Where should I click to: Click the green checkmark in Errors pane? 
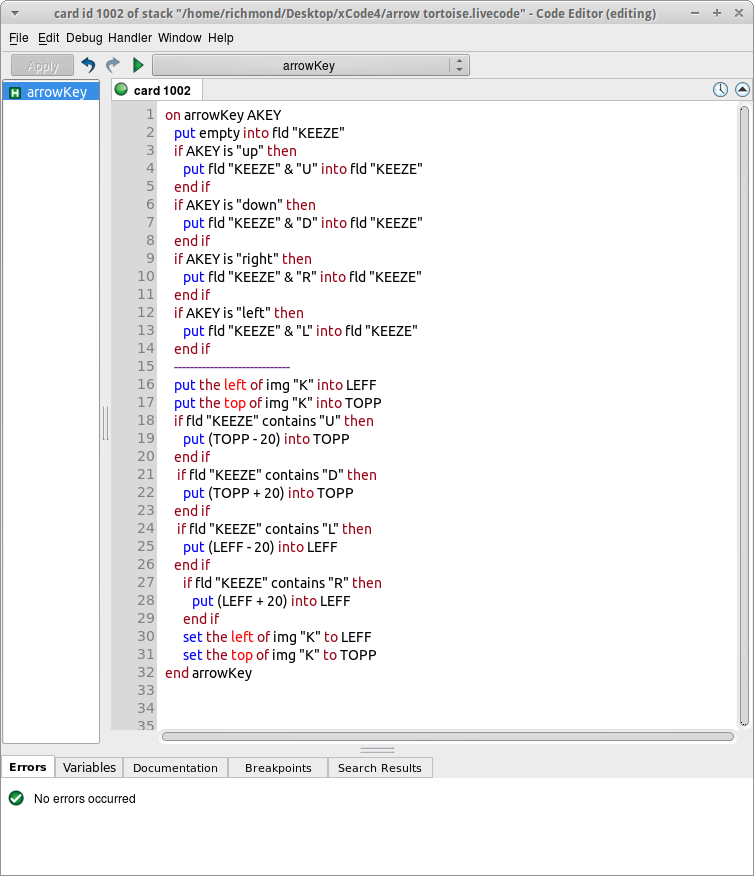tap(16, 798)
